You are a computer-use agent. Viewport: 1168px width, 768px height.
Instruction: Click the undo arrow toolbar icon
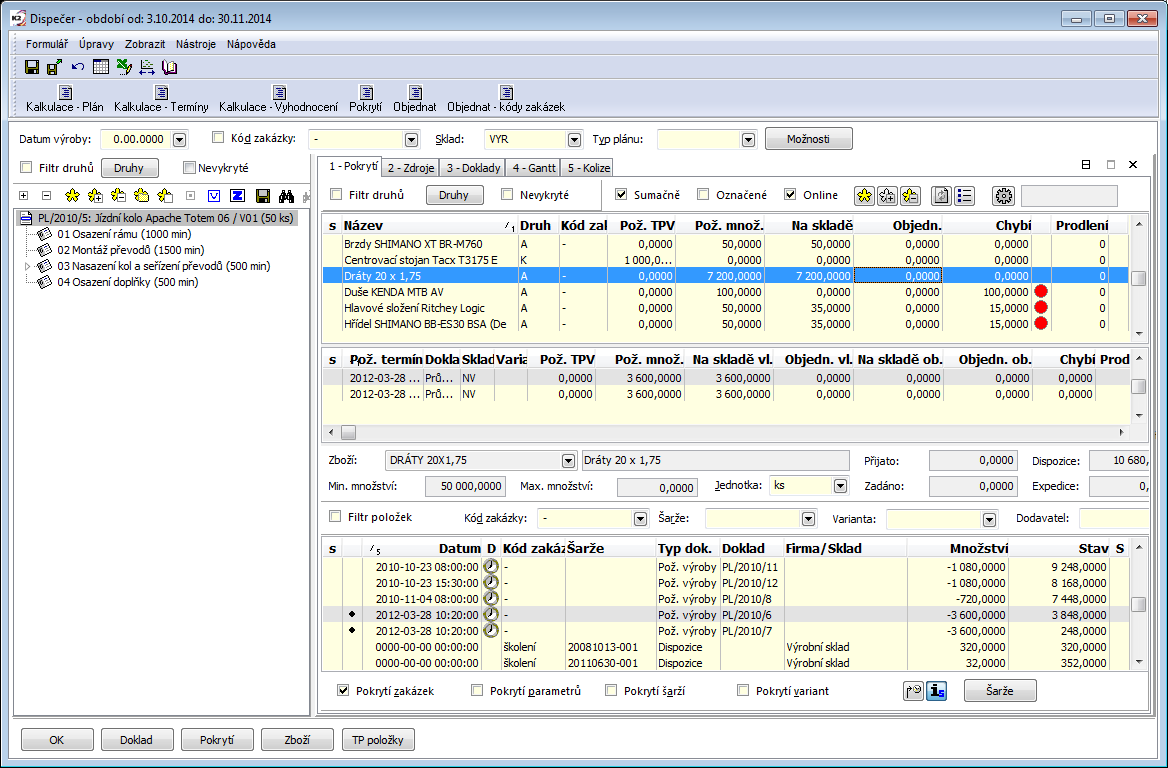pyautogui.click(x=78, y=67)
